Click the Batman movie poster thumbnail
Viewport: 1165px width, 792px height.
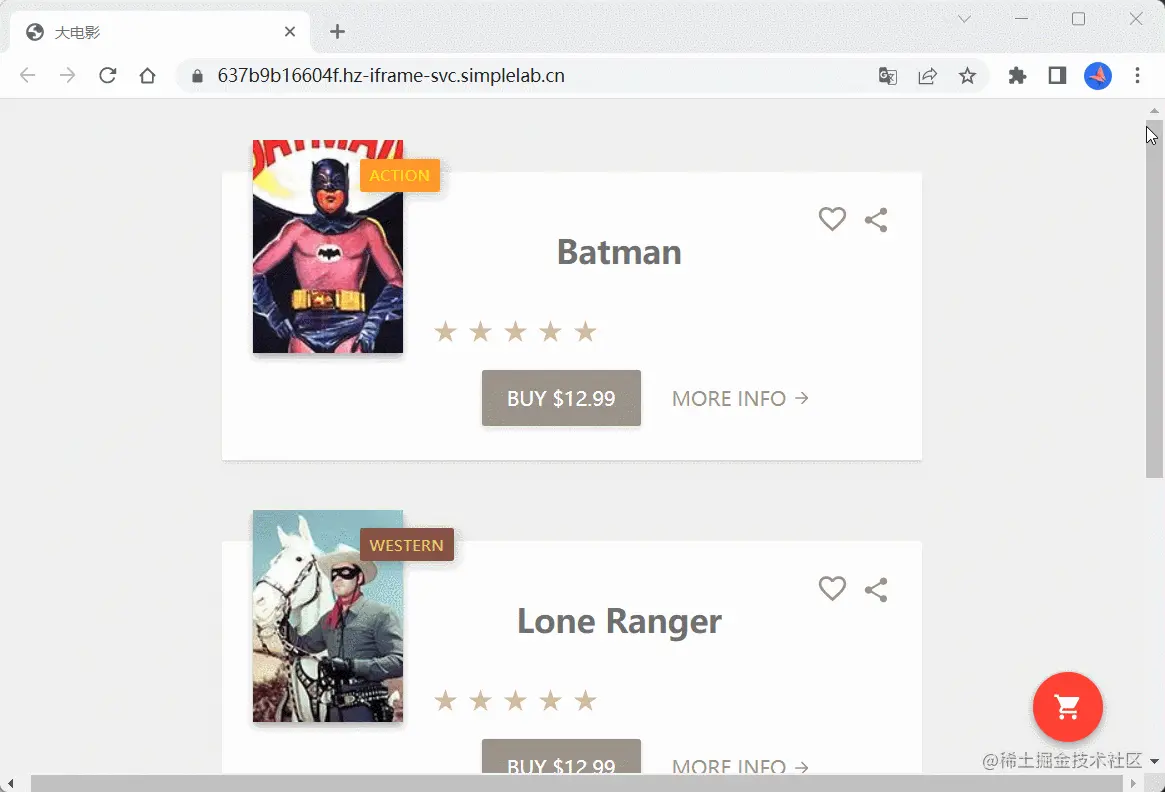tap(328, 247)
